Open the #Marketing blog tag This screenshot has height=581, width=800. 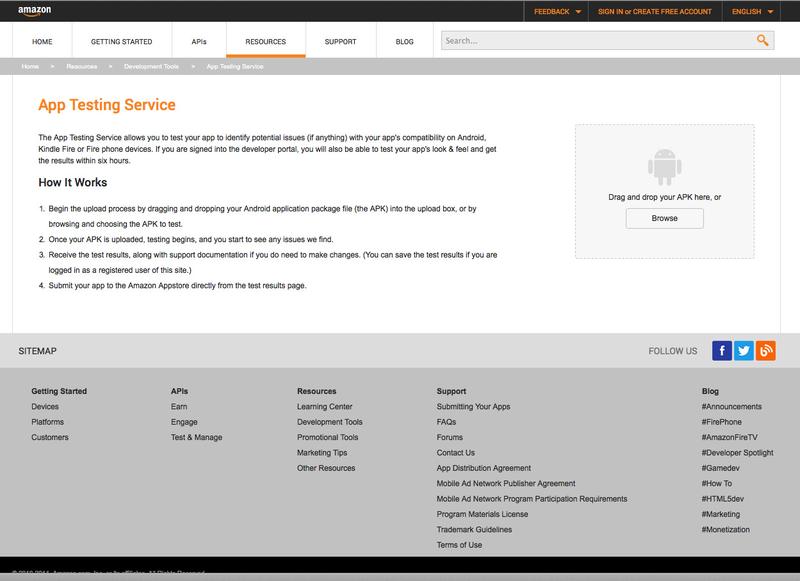tap(721, 514)
